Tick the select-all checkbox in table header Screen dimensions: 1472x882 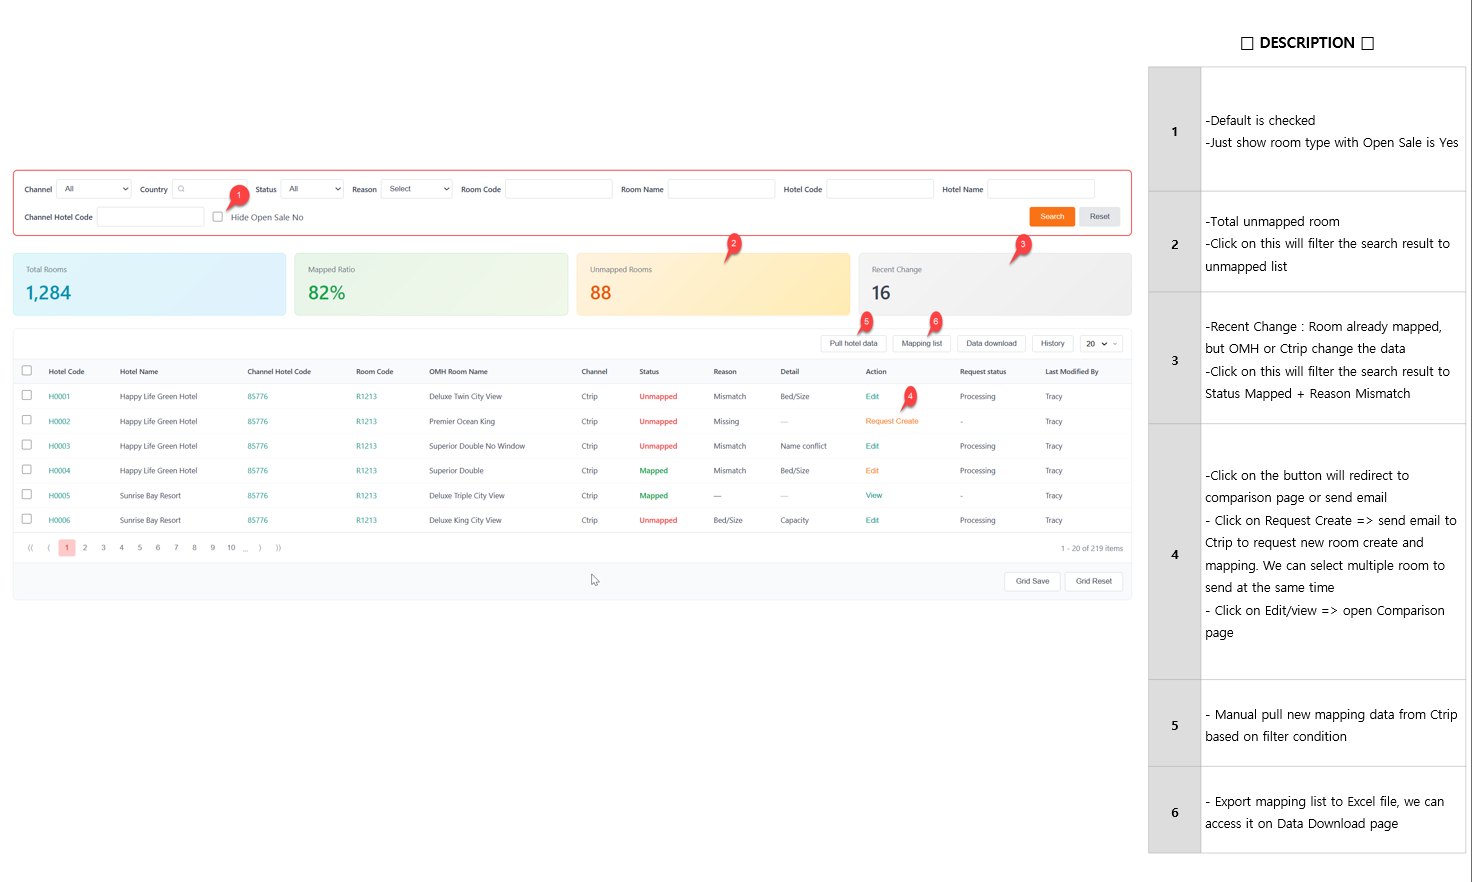tap(27, 371)
